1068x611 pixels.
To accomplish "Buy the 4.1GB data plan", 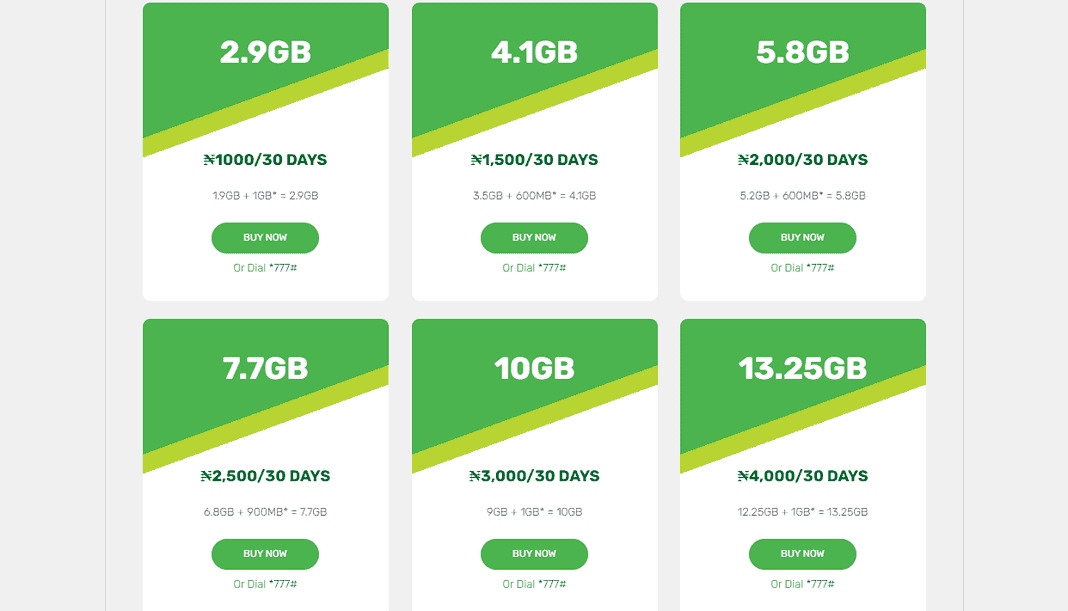I will 533,237.
